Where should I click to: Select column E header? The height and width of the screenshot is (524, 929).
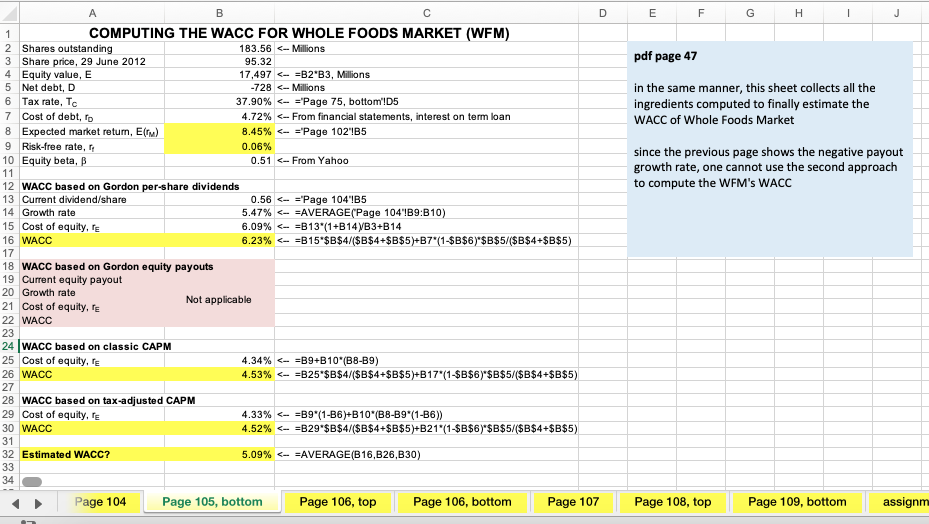click(652, 13)
